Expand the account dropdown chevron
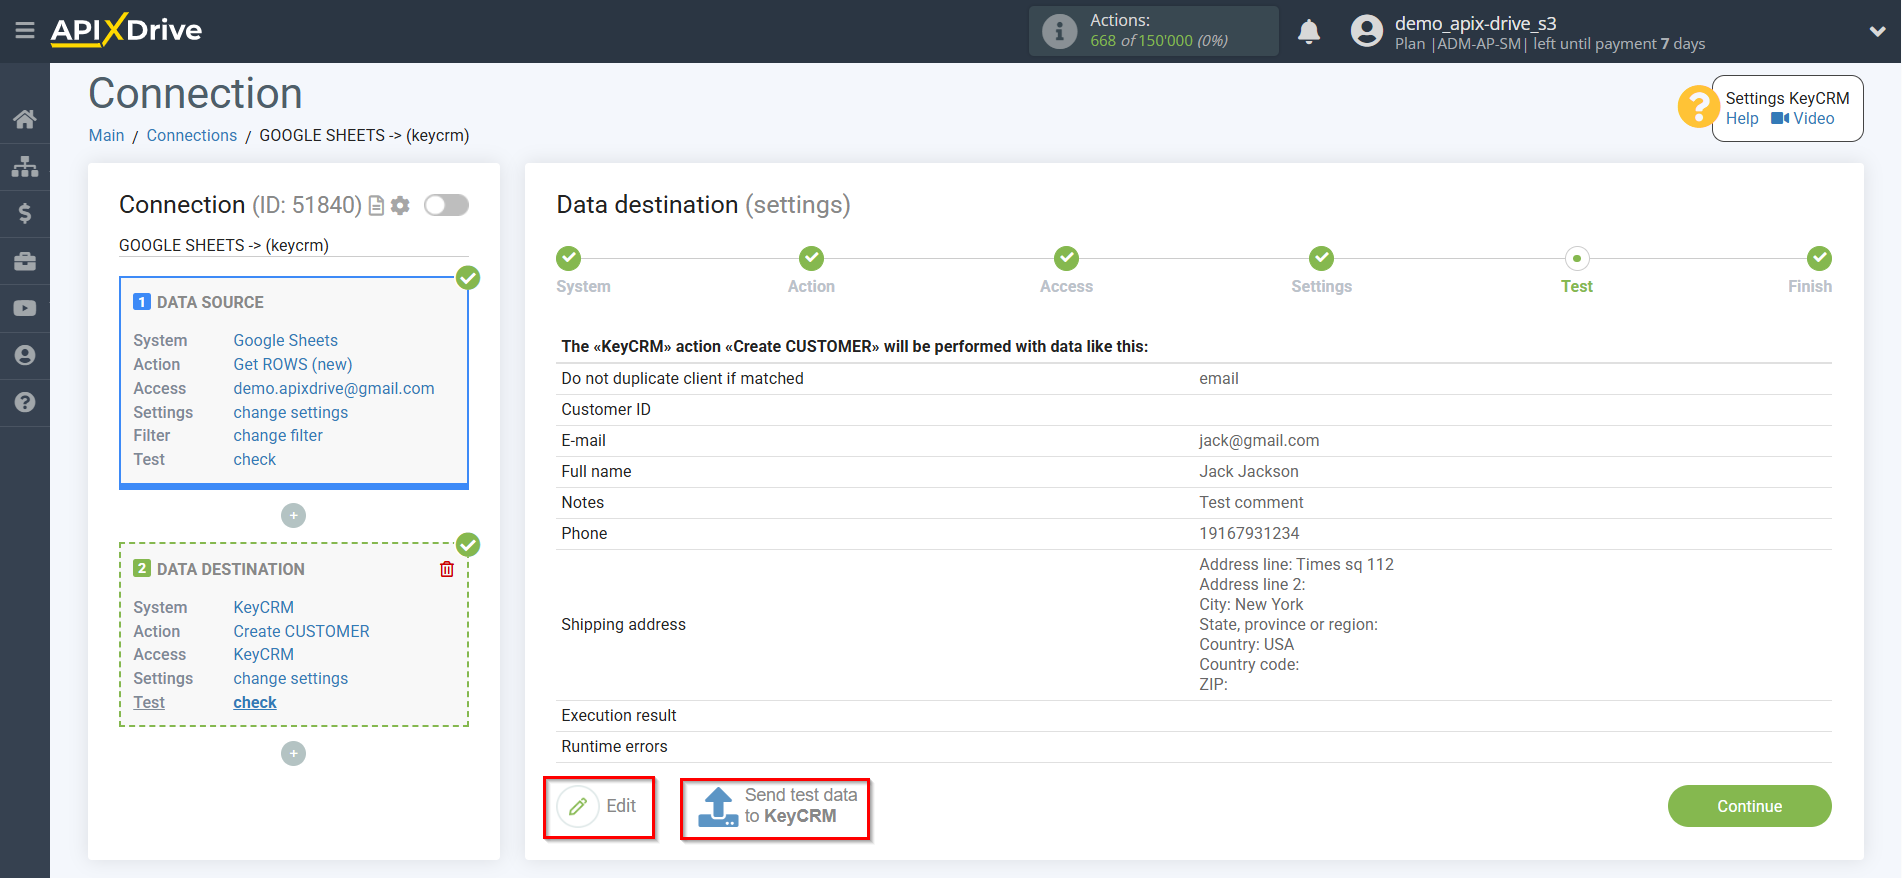The image size is (1902, 878). 1877,32
